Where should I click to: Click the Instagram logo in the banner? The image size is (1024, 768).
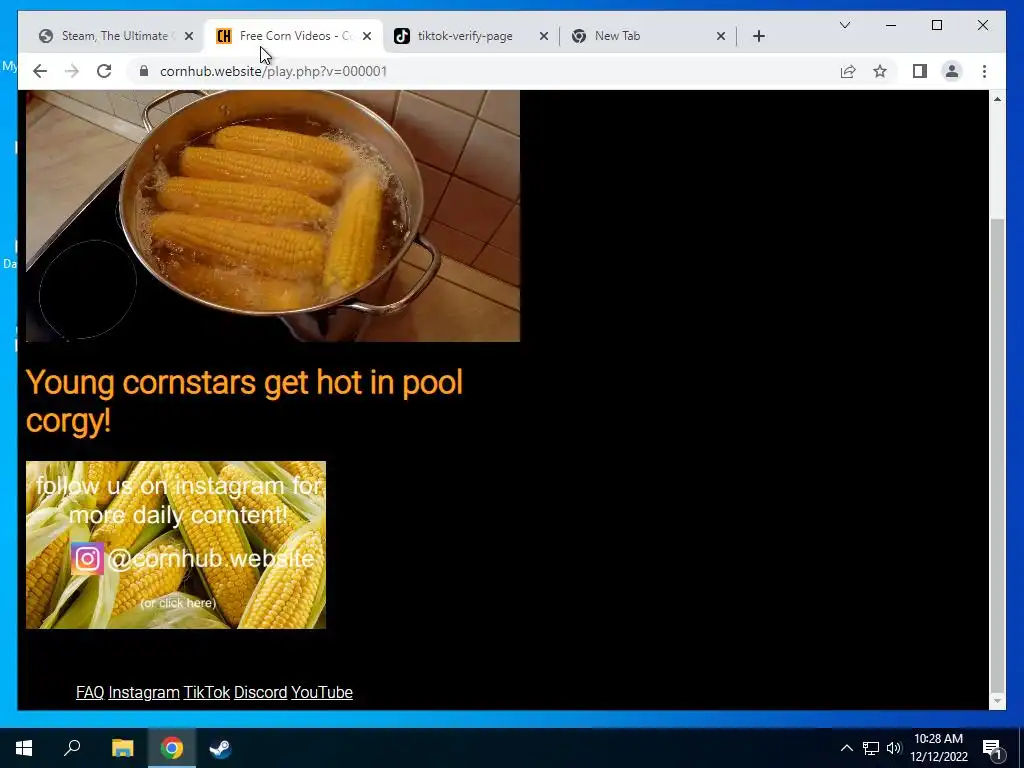(88, 558)
